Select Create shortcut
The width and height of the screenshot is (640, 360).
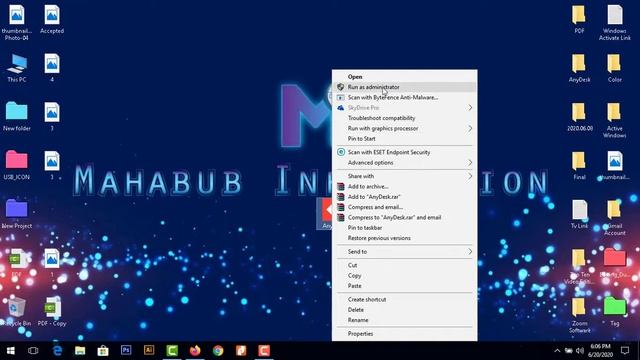(404, 299)
